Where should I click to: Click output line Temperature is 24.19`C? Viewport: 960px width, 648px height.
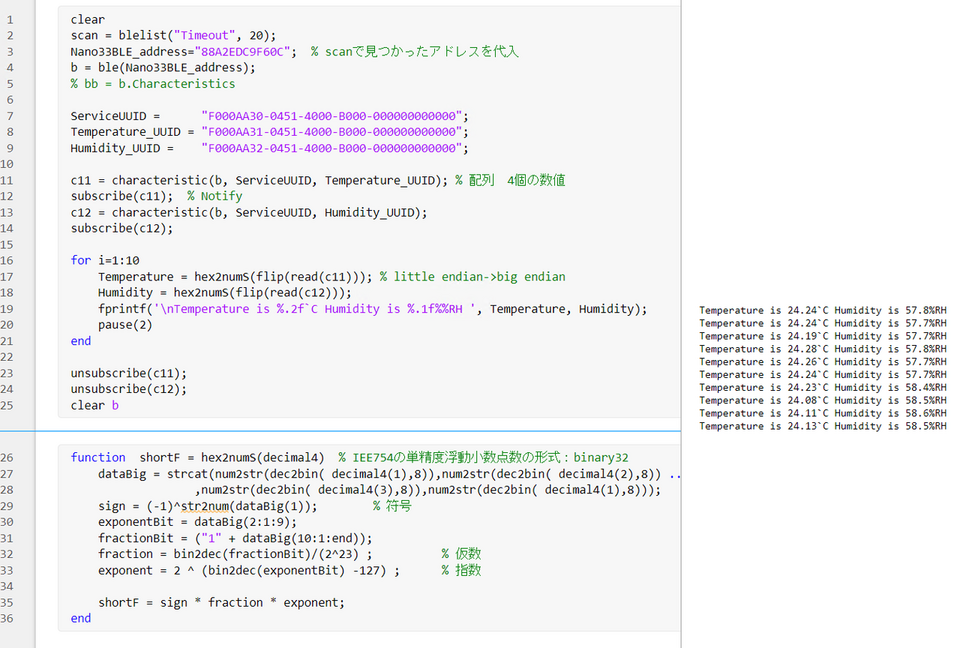pyautogui.click(x=823, y=336)
